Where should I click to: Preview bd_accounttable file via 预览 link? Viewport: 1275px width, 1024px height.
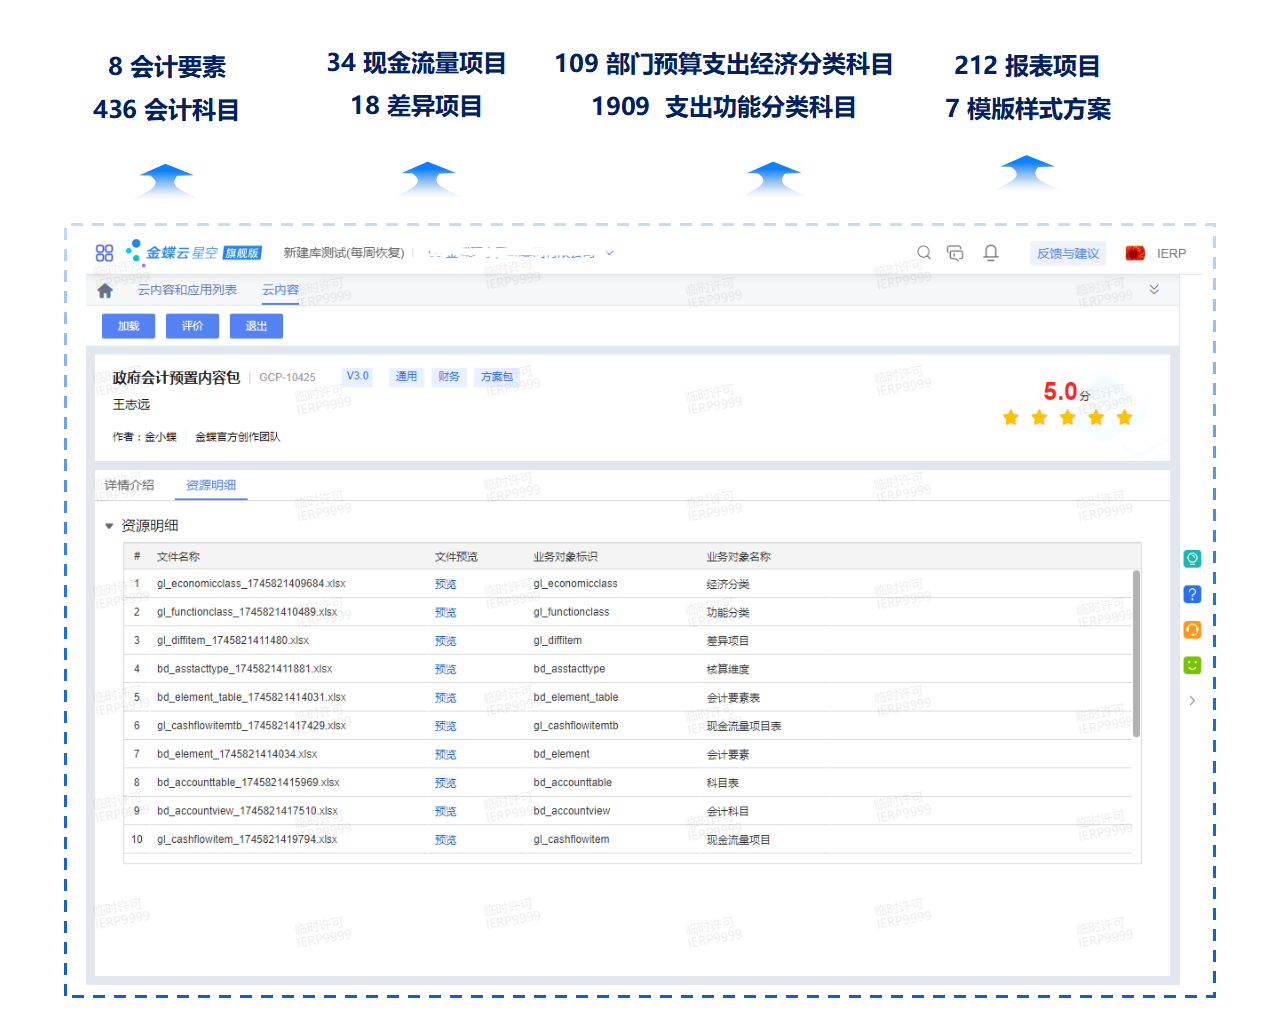446,783
